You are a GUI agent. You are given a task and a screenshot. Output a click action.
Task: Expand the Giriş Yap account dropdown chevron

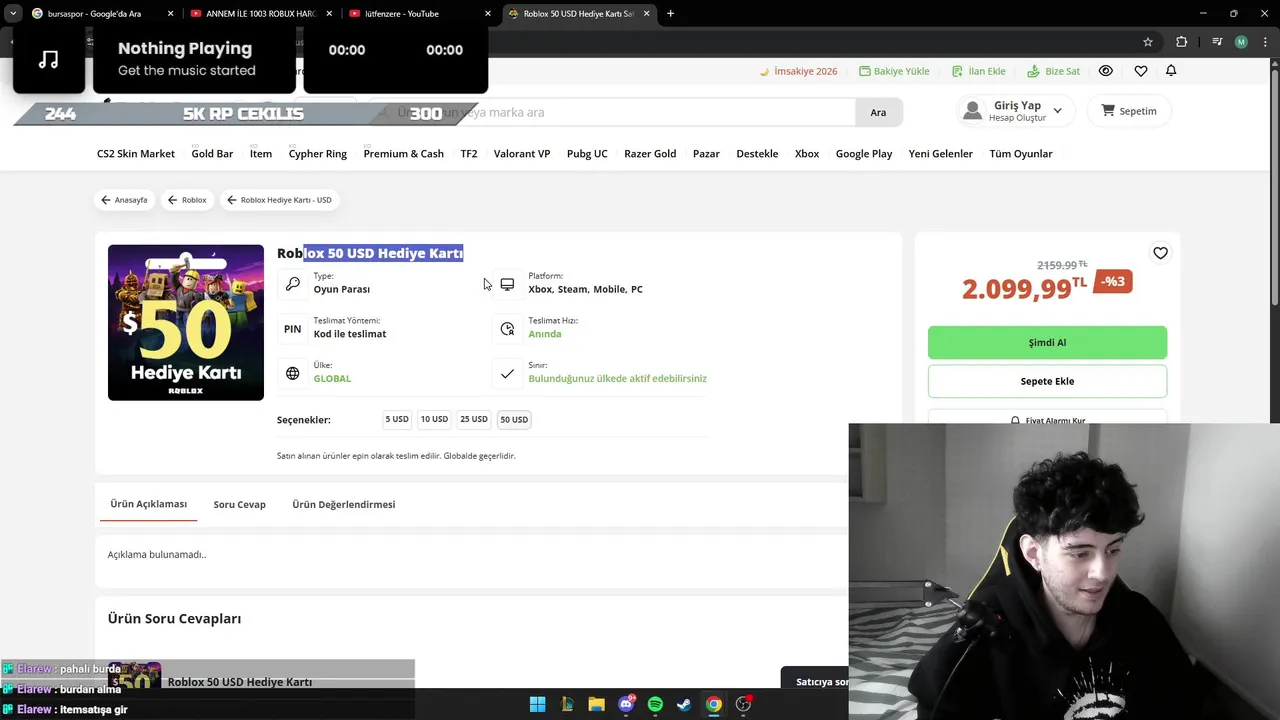pos(1057,111)
